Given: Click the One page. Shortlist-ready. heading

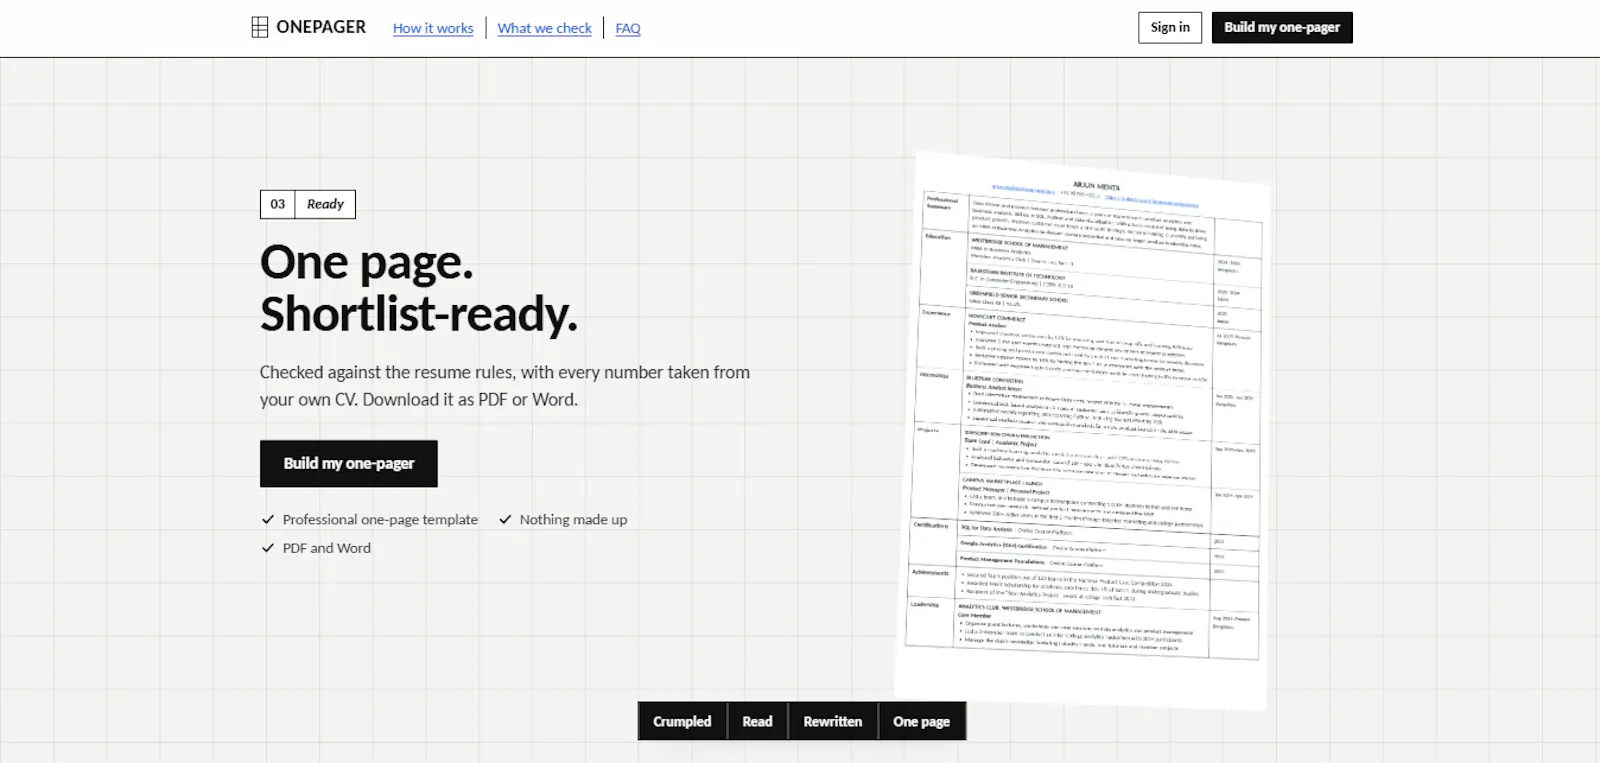Looking at the screenshot, I should [418, 288].
